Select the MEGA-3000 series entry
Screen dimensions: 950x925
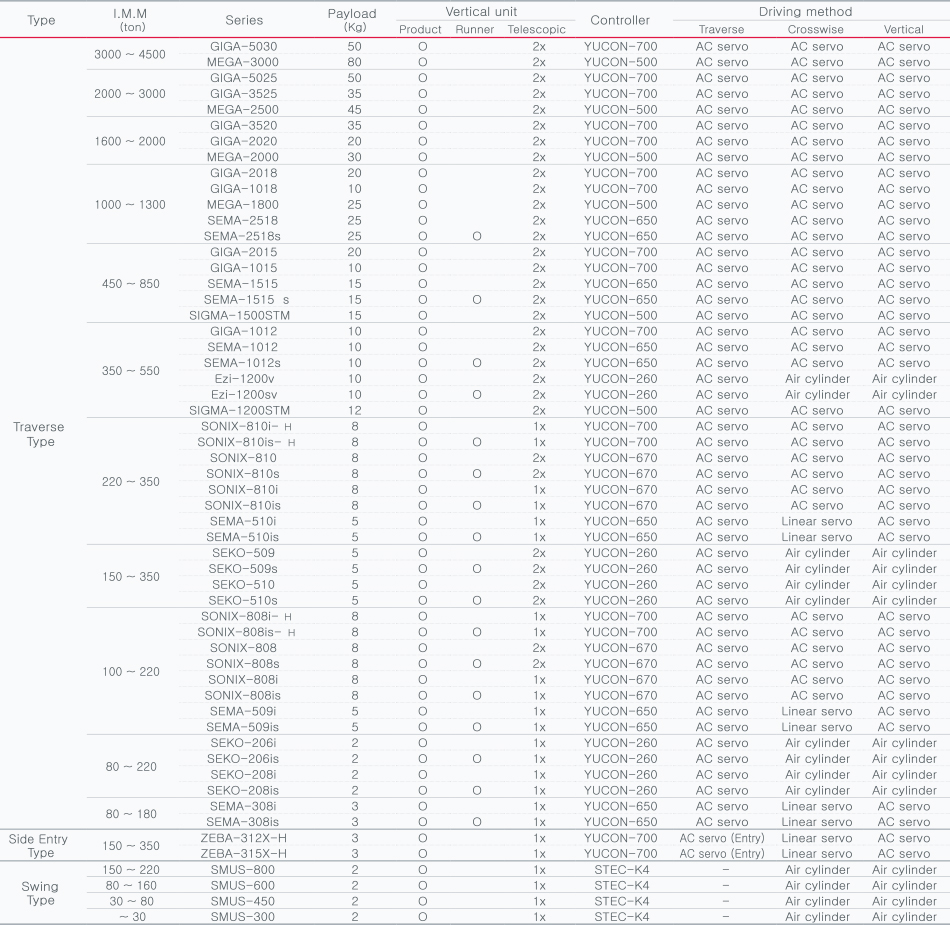[x=243, y=62]
